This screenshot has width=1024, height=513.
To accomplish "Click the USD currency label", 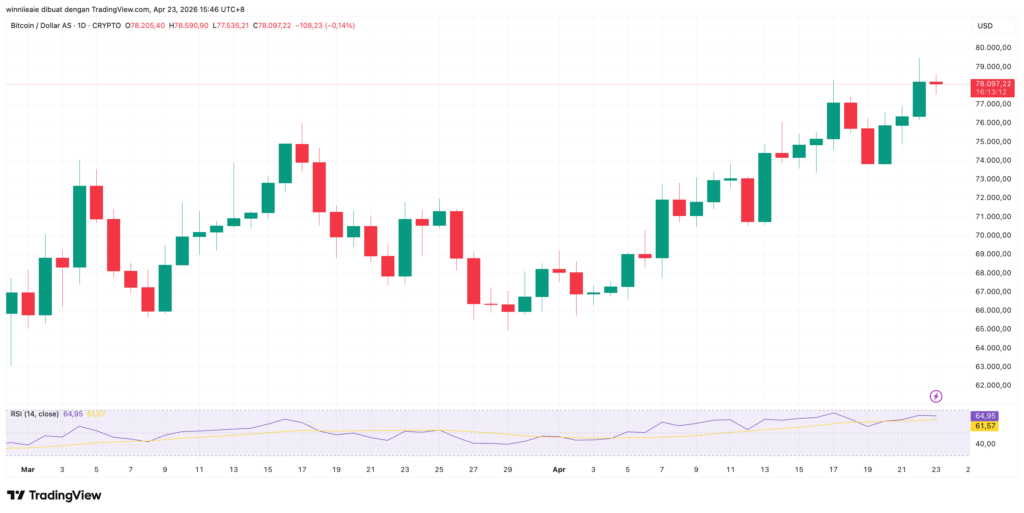I will tap(984, 26).
